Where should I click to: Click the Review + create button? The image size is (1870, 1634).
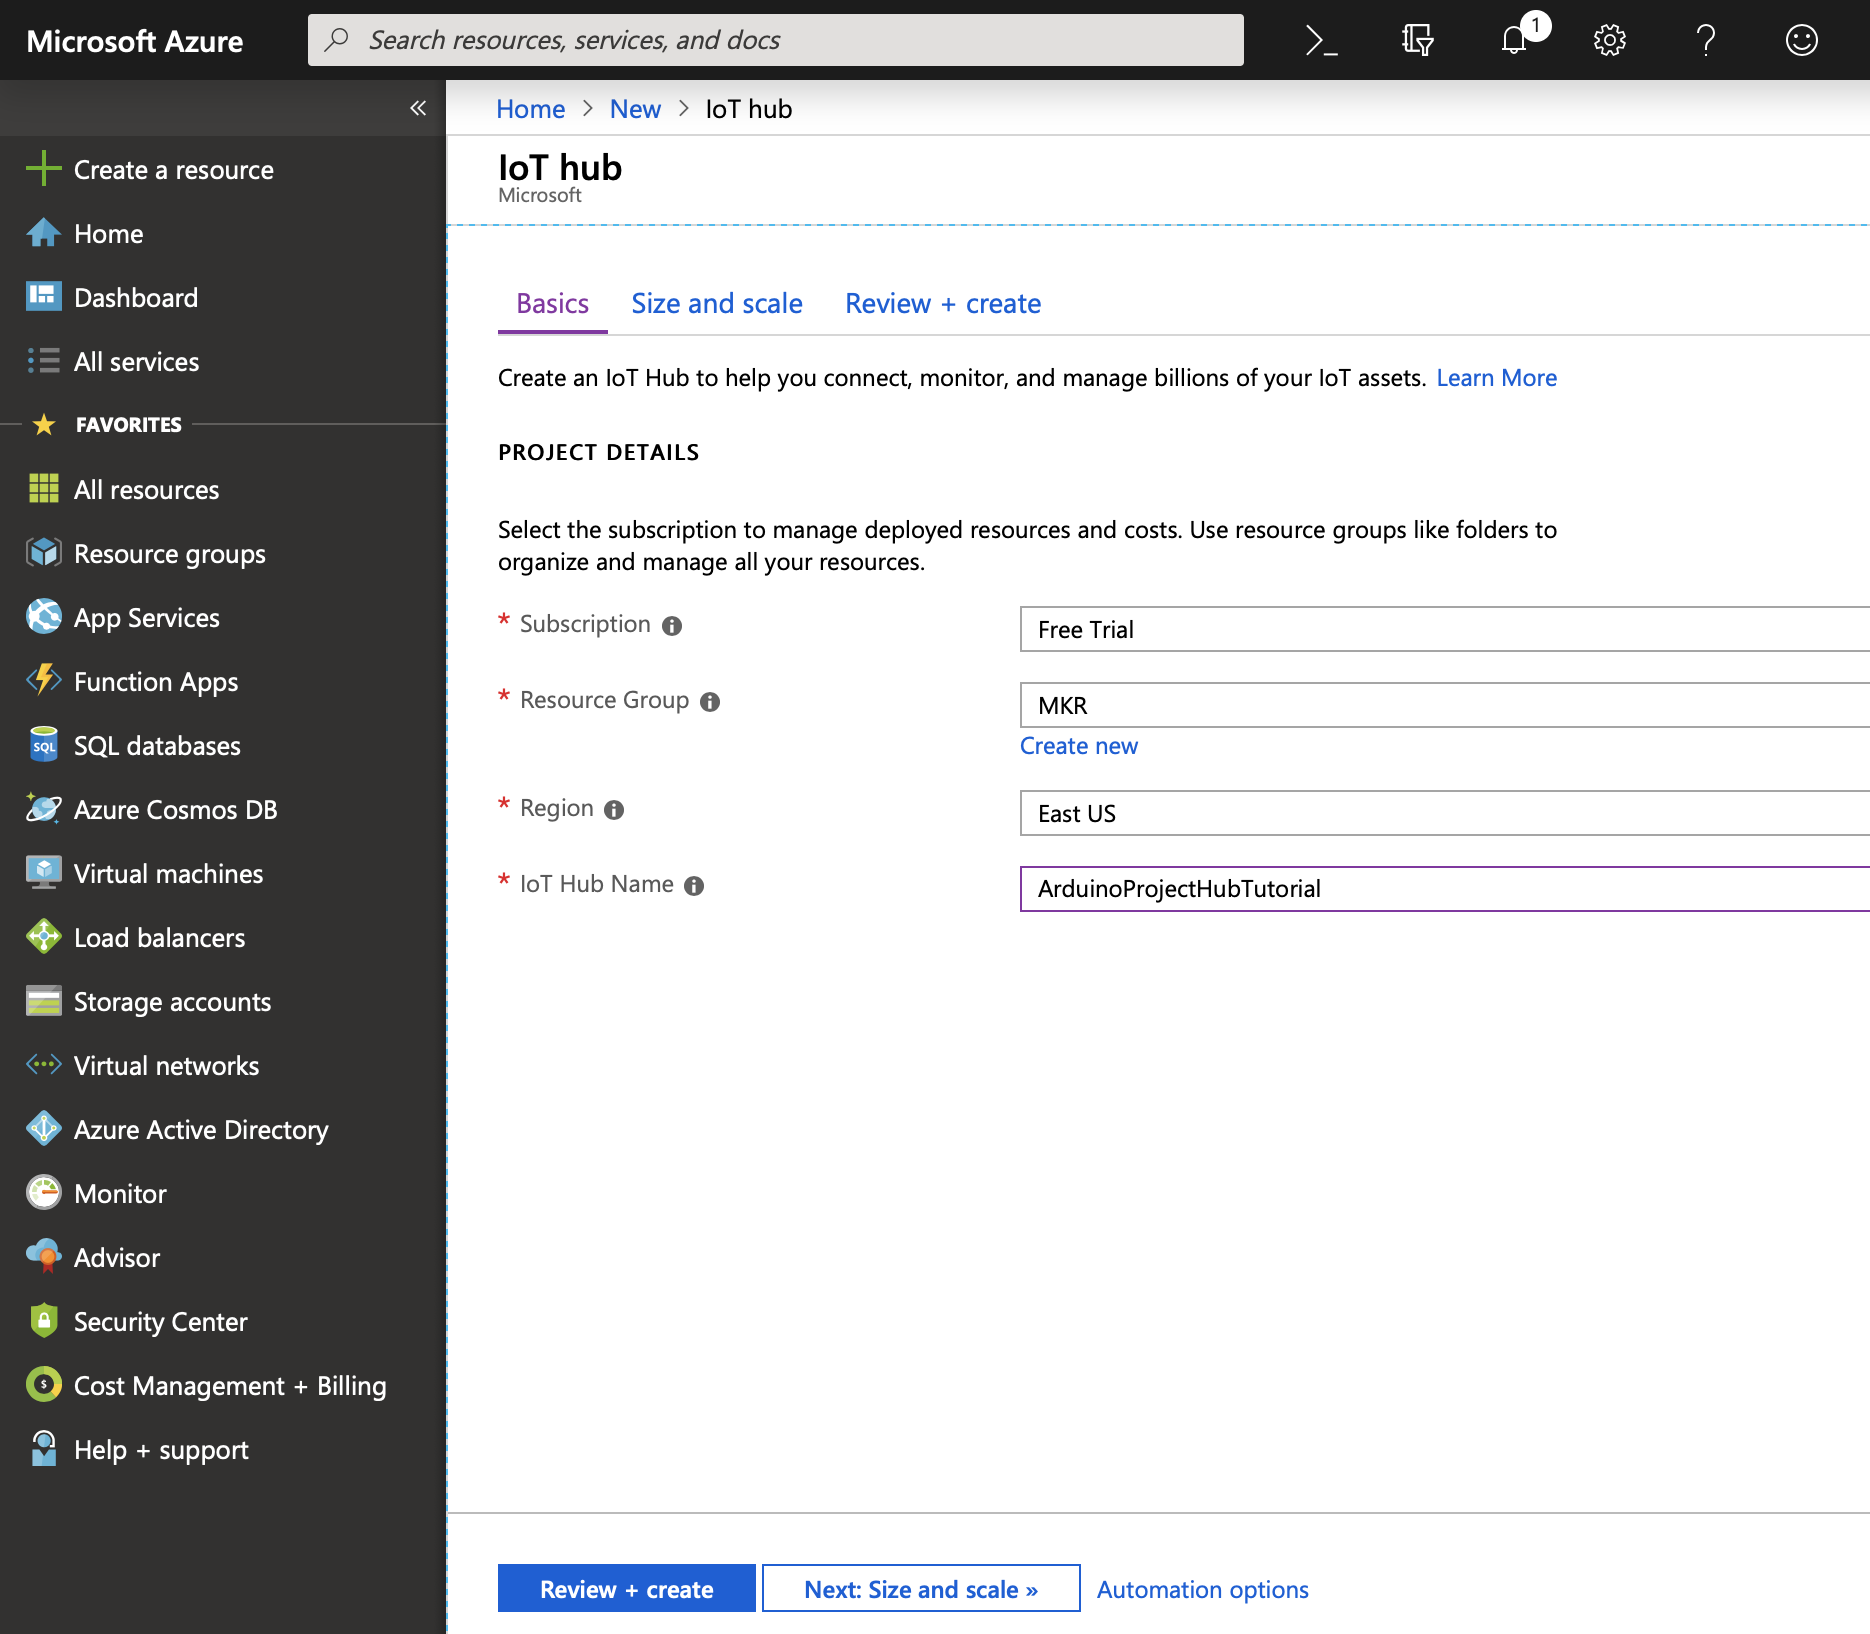pyautogui.click(x=625, y=1588)
